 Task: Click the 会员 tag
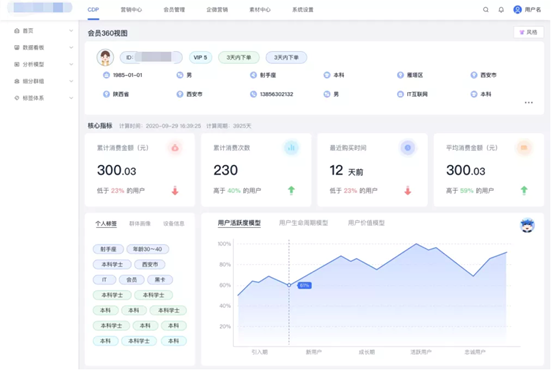[x=132, y=280]
